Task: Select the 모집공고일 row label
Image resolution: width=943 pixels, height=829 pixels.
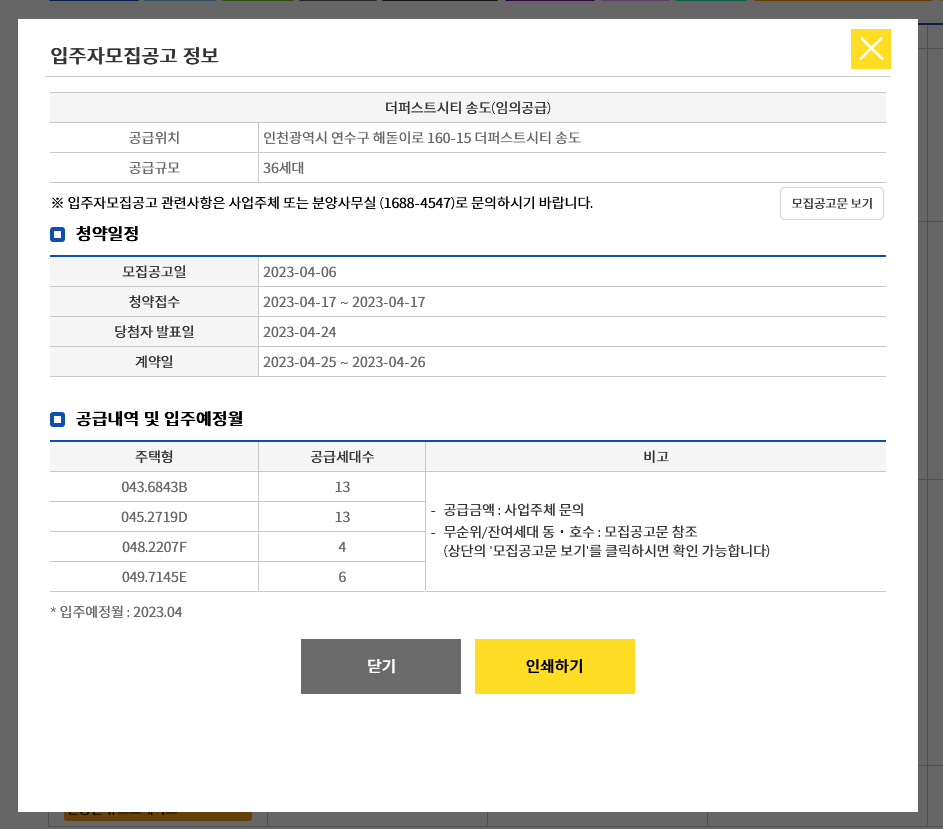Action: coord(154,272)
